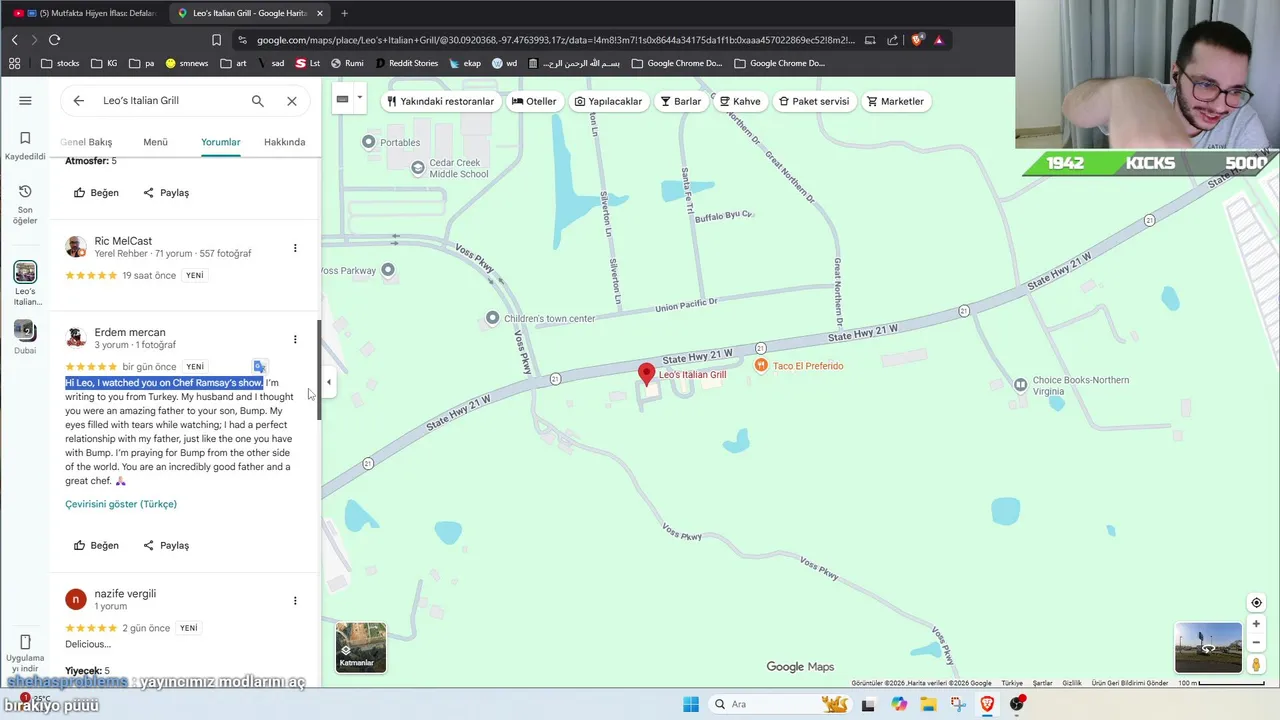Open Windows Start menu
Image resolution: width=1280 pixels, height=720 pixels.
[690, 704]
